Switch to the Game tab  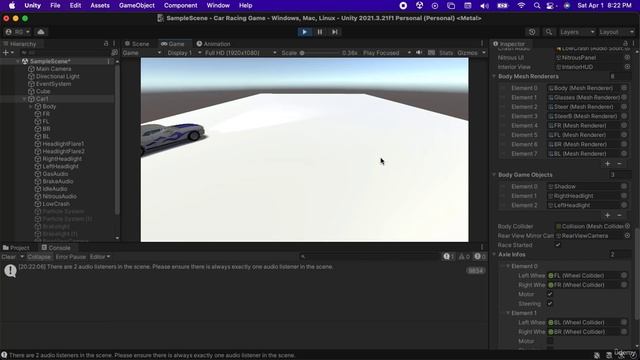(173, 44)
